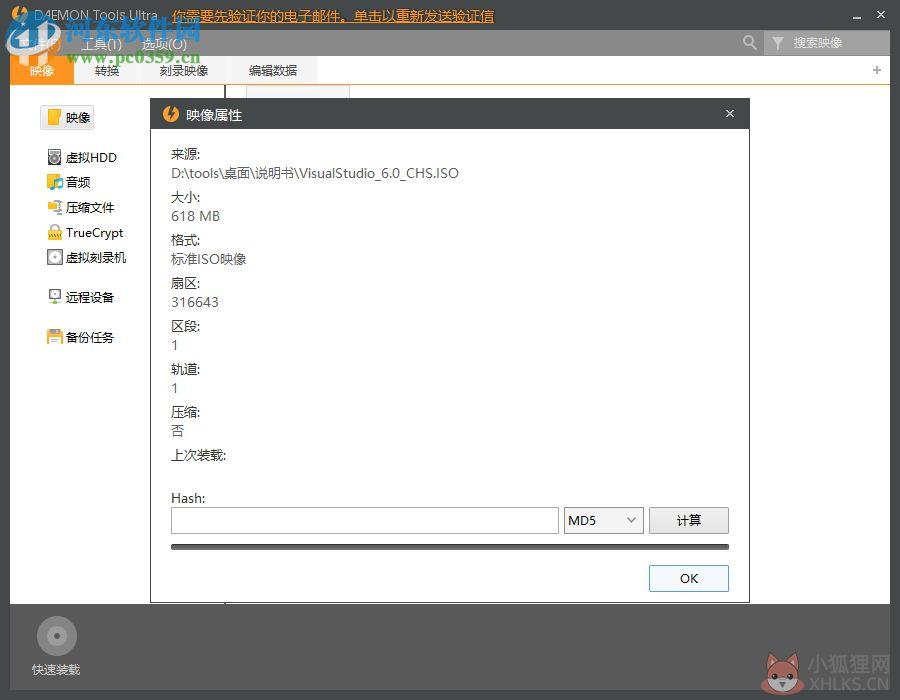Select the 虚拟HDD disk icon

(x=55, y=157)
